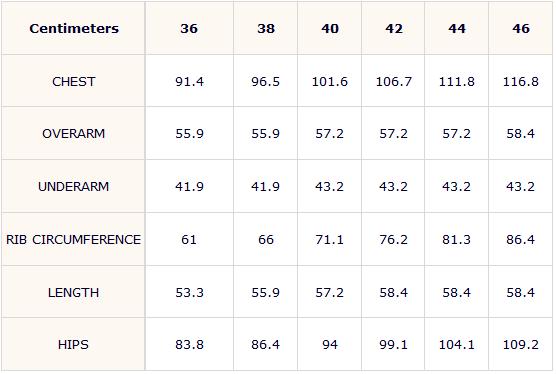Click rib circumference value 76.2
556x374 pixels.
393,239
